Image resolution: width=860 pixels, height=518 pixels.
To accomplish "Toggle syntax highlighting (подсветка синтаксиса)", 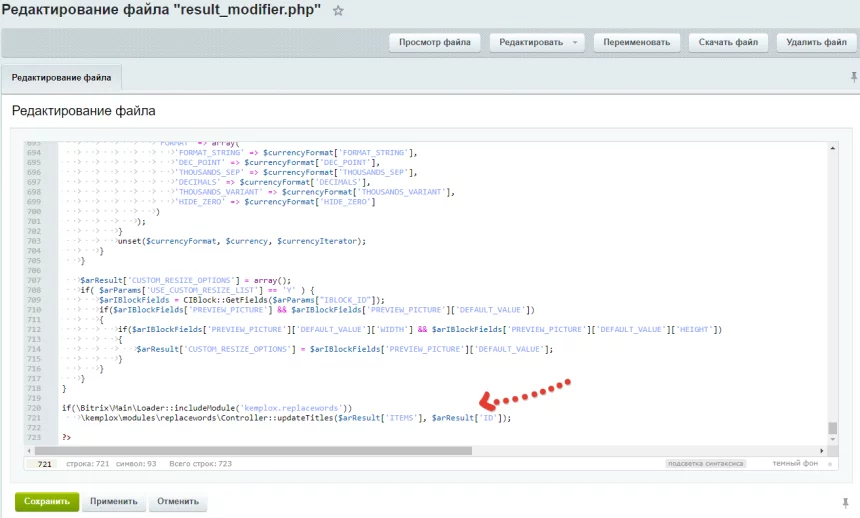I will click(x=705, y=464).
